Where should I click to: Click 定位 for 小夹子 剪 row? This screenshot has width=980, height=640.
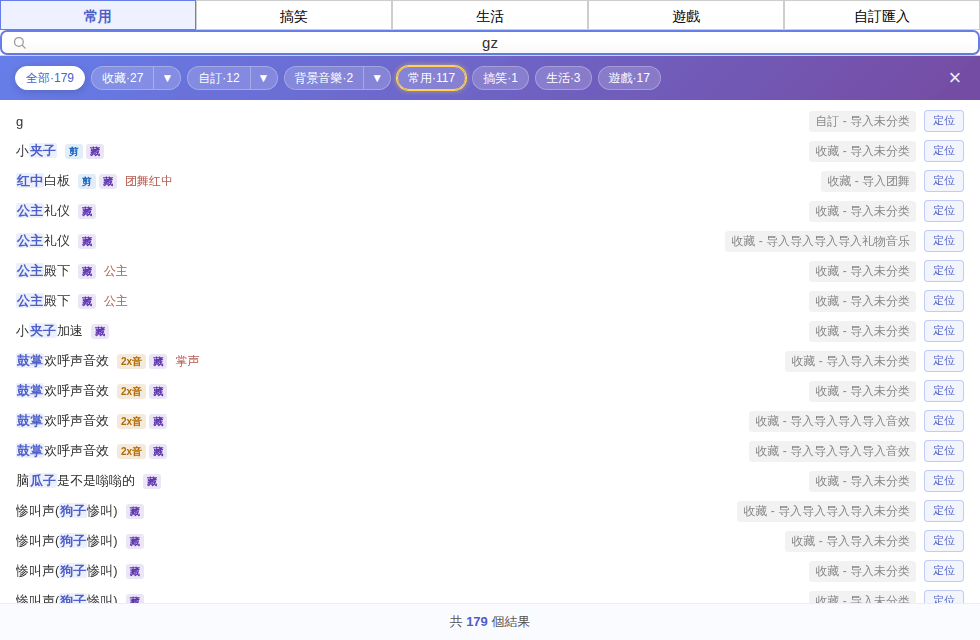click(944, 151)
